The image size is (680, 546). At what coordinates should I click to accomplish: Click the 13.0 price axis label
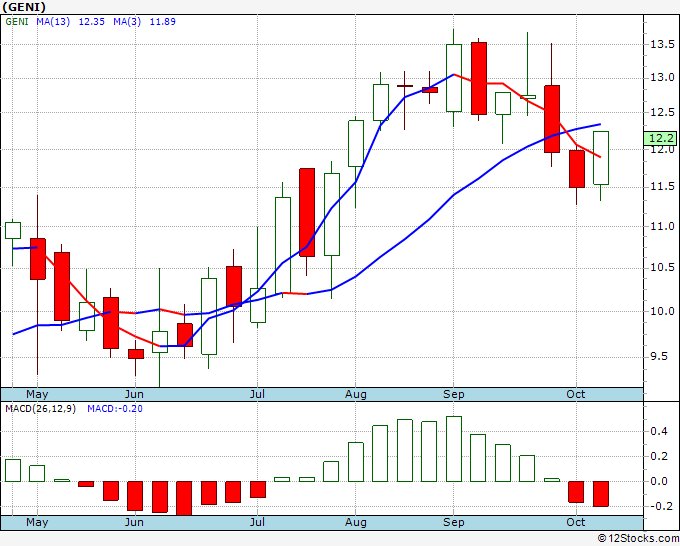[662, 78]
